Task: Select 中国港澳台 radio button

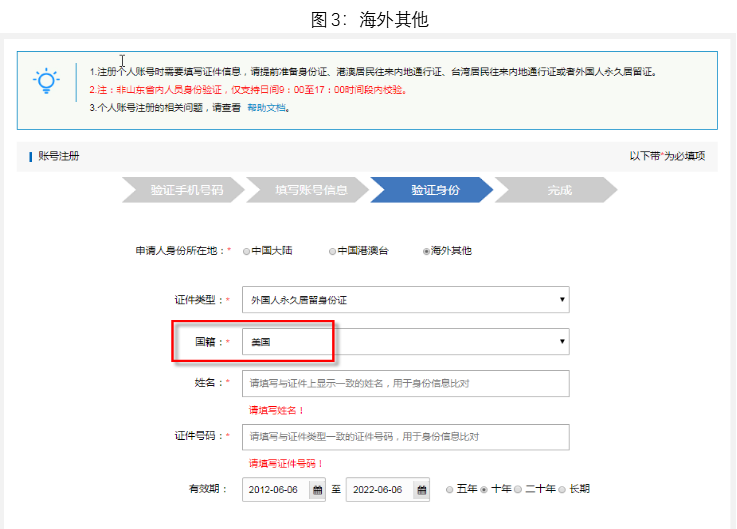Action: coord(333,251)
